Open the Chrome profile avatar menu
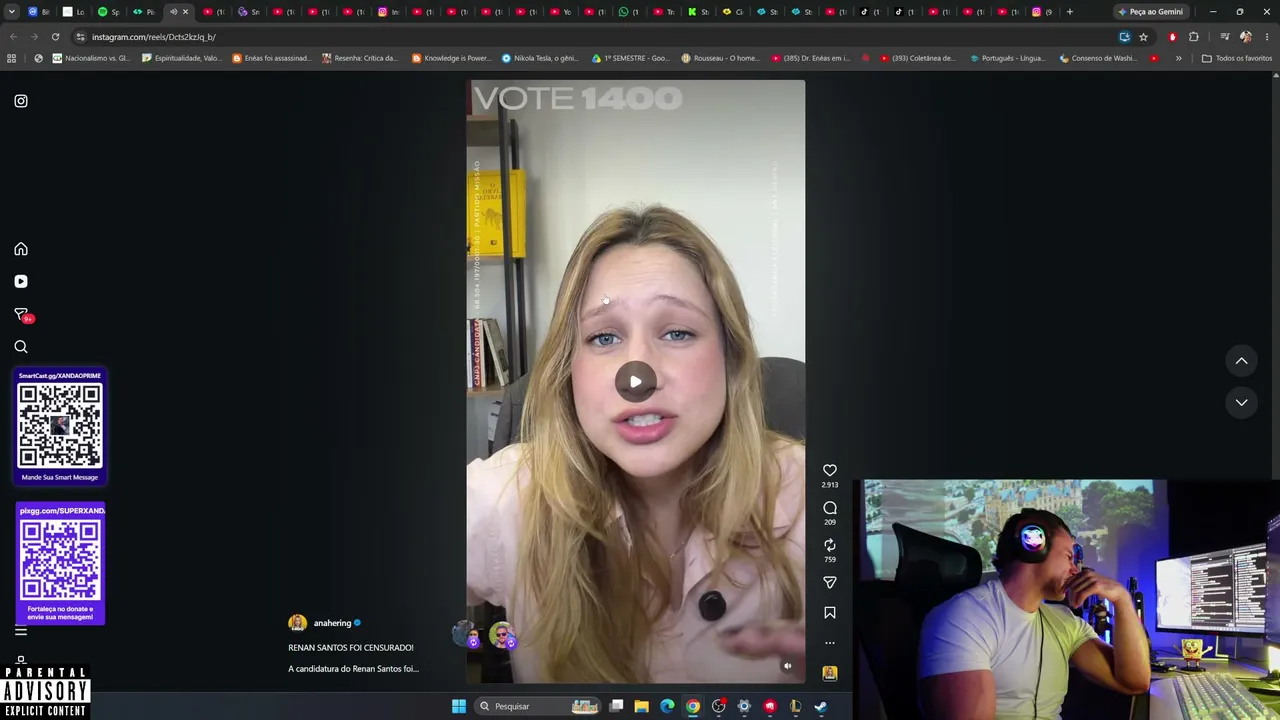The image size is (1280, 720). pos(1245,37)
